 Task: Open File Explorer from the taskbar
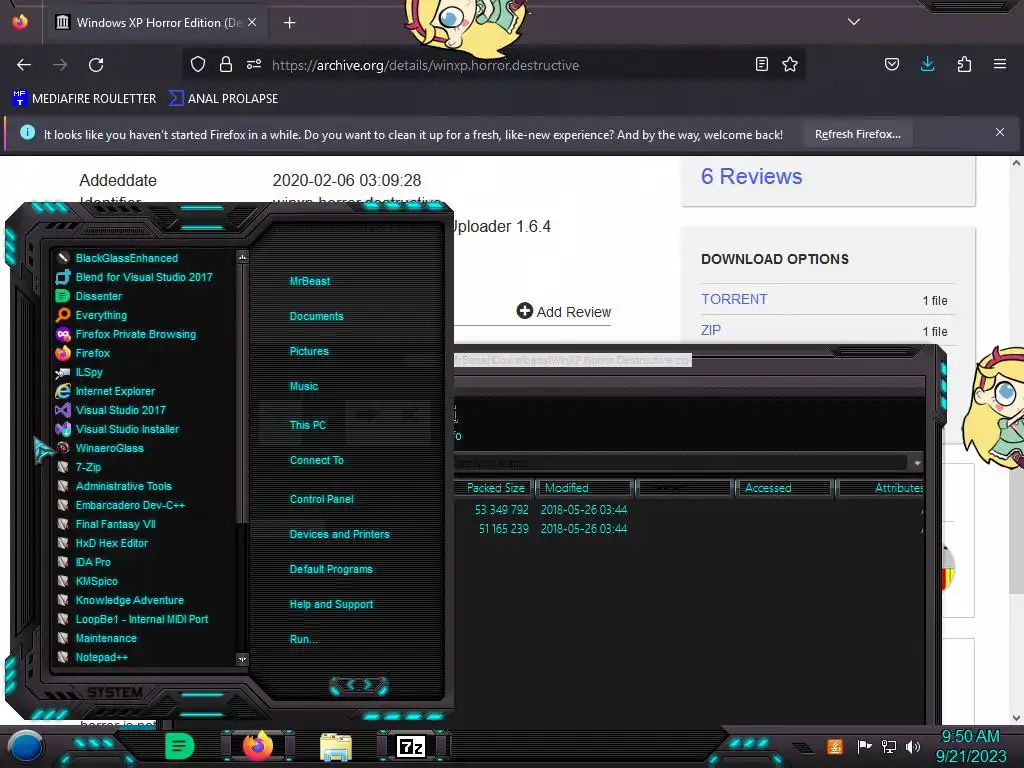(x=336, y=746)
